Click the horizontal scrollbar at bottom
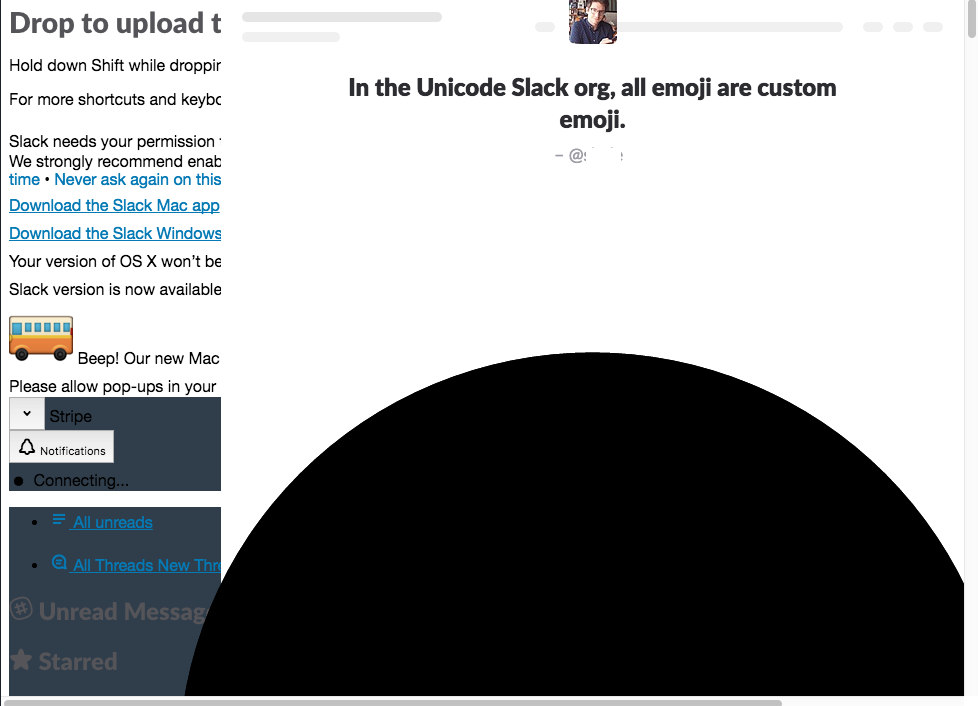This screenshot has height=706, width=978. tap(393, 703)
